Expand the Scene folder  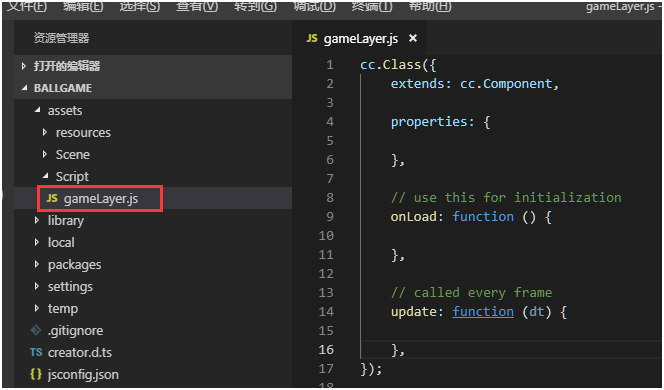(45, 155)
